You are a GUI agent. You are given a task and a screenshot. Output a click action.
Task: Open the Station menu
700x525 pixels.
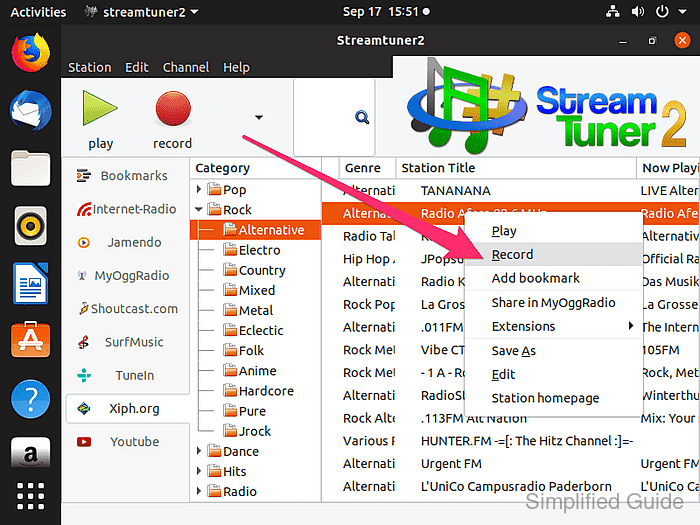[90, 67]
